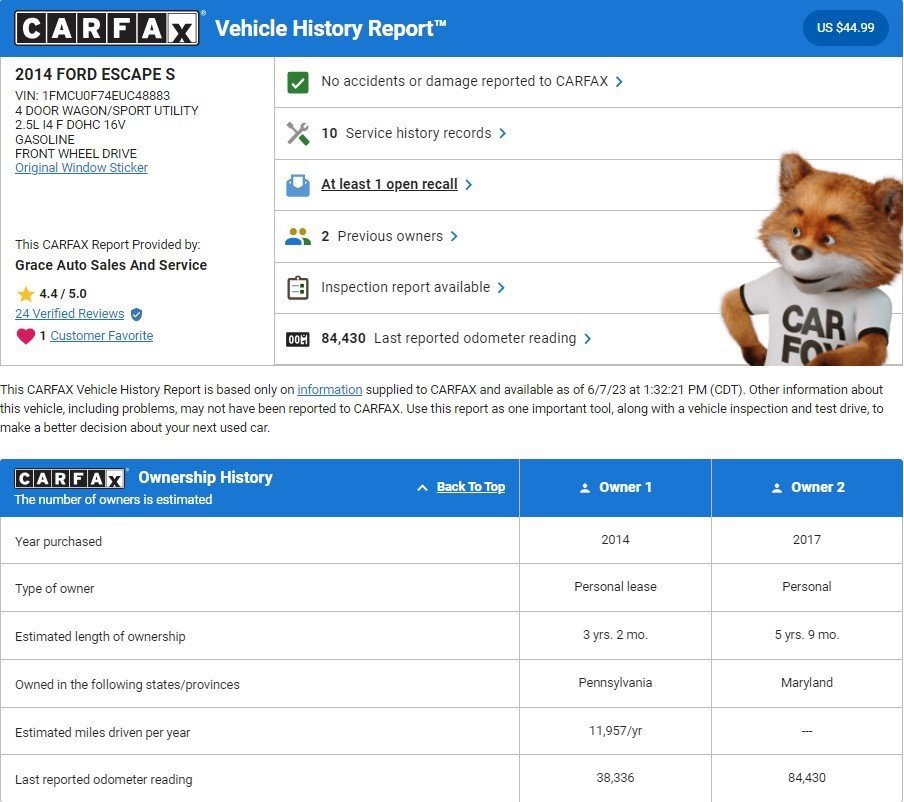
Task: Open '84,430 Last reported odometer reading'
Action: pyautogui.click(x=449, y=338)
